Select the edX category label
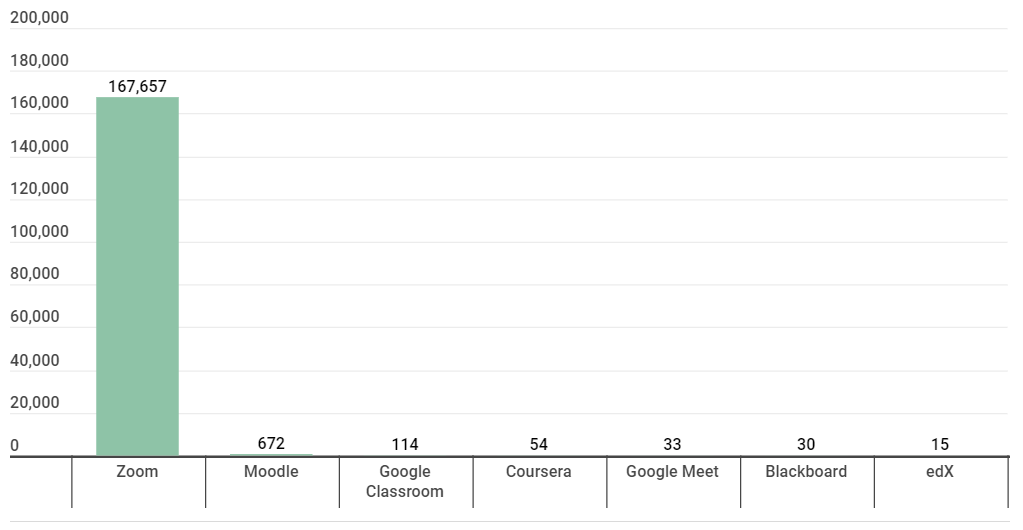 tap(939, 471)
